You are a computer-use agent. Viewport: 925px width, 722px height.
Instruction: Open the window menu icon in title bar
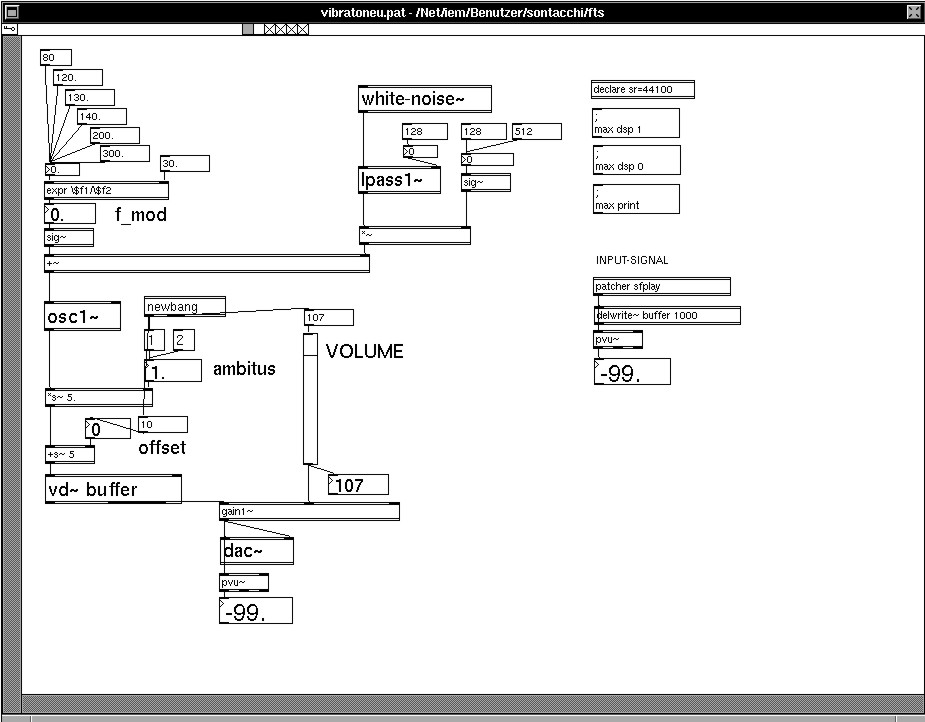pos(11,12)
